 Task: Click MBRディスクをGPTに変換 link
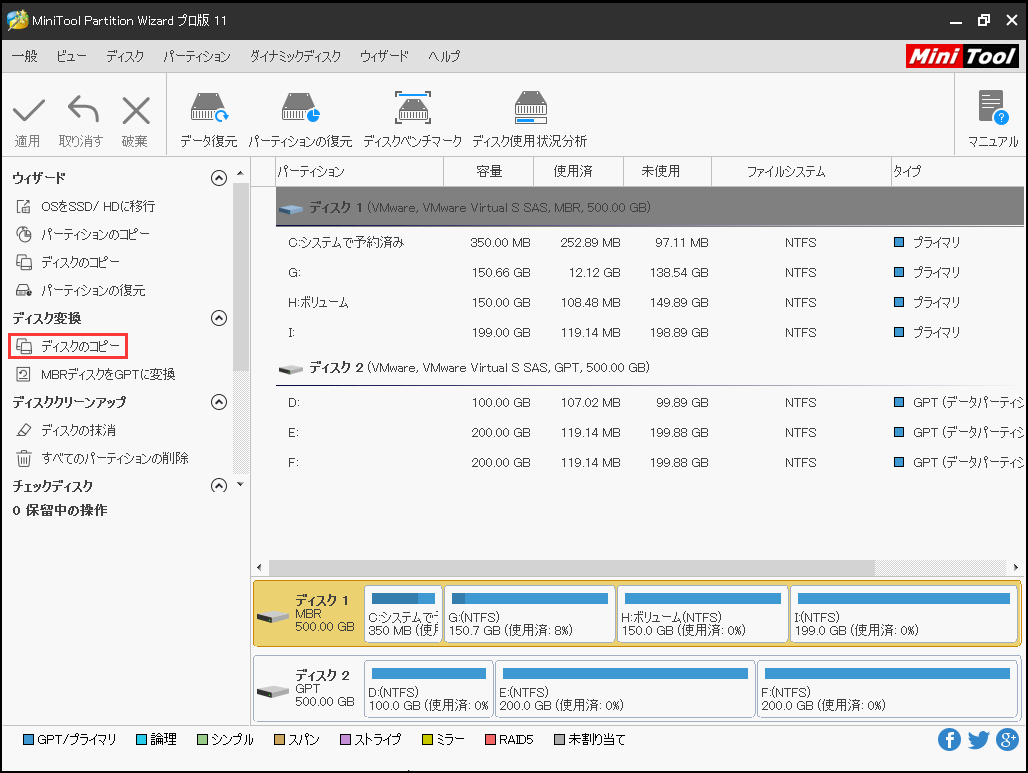pos(107,374)
